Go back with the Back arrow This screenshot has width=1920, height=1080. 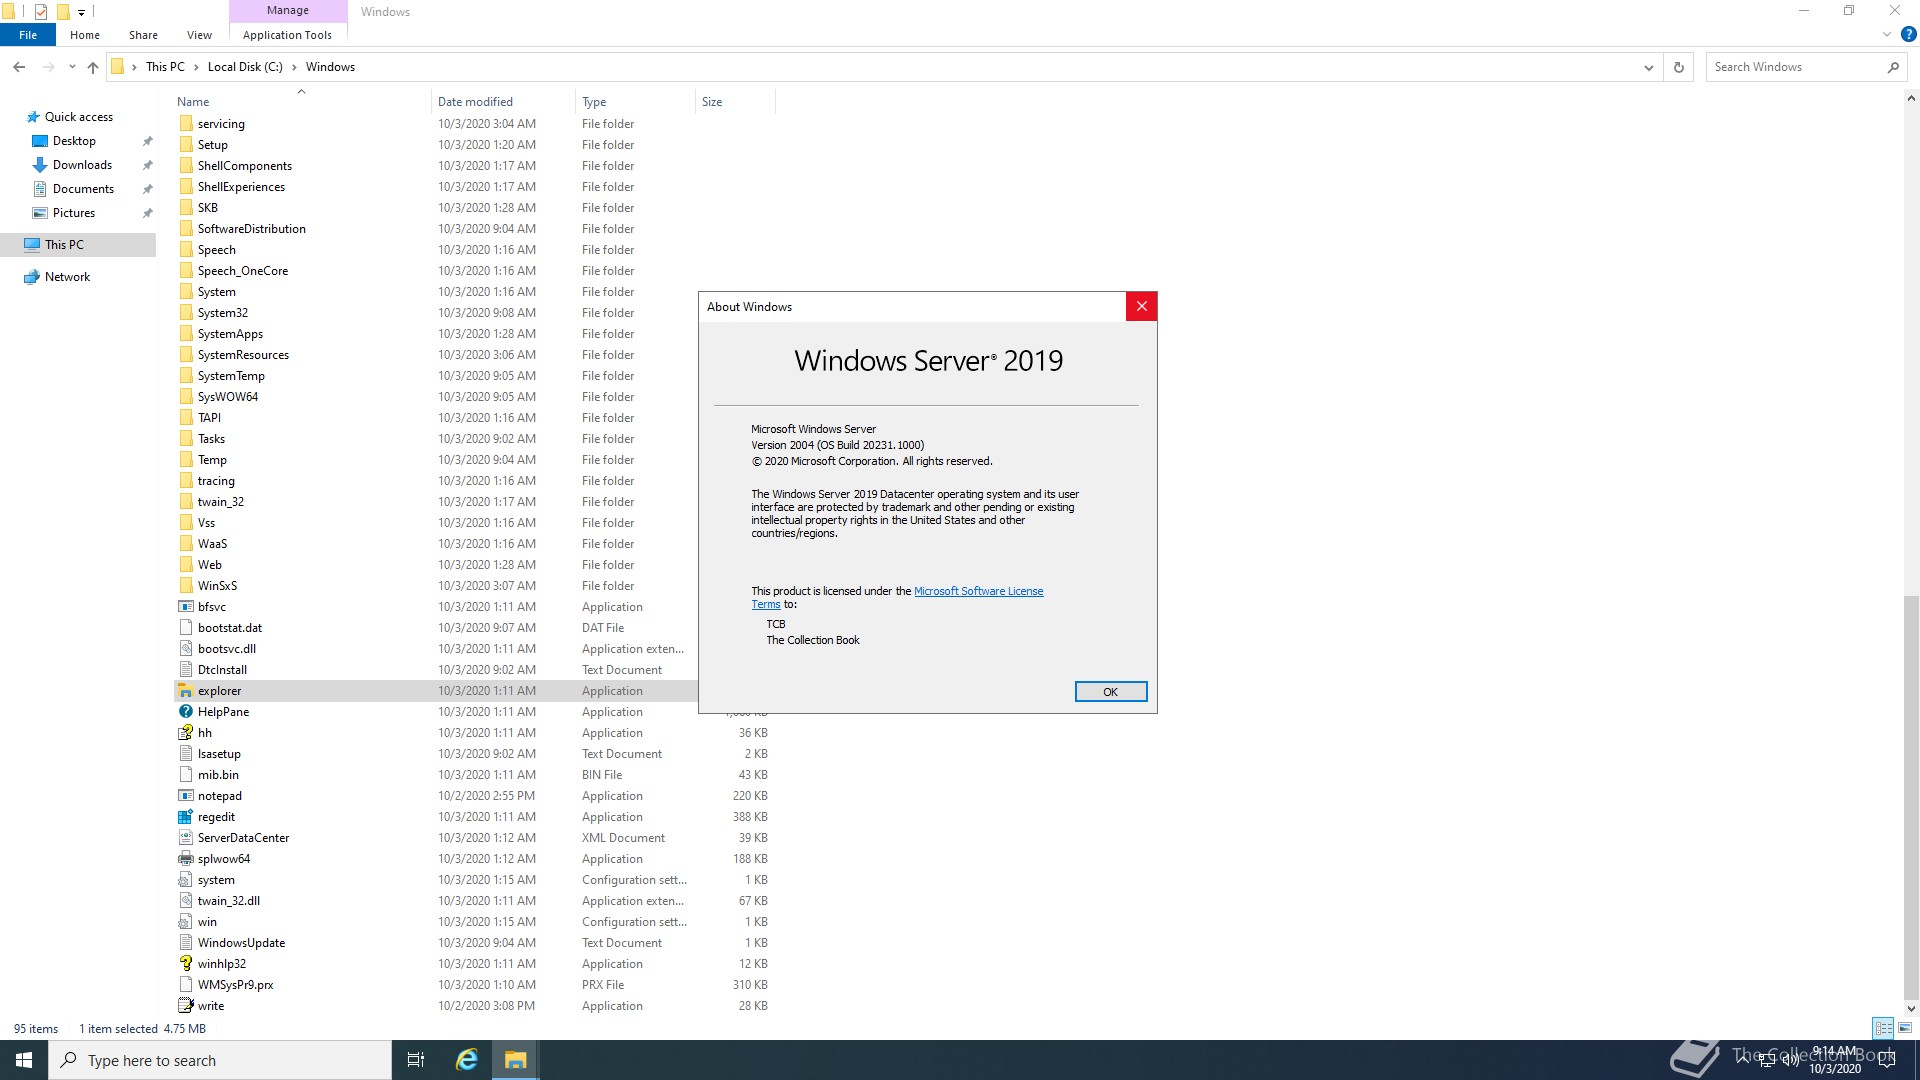point(19,67)
